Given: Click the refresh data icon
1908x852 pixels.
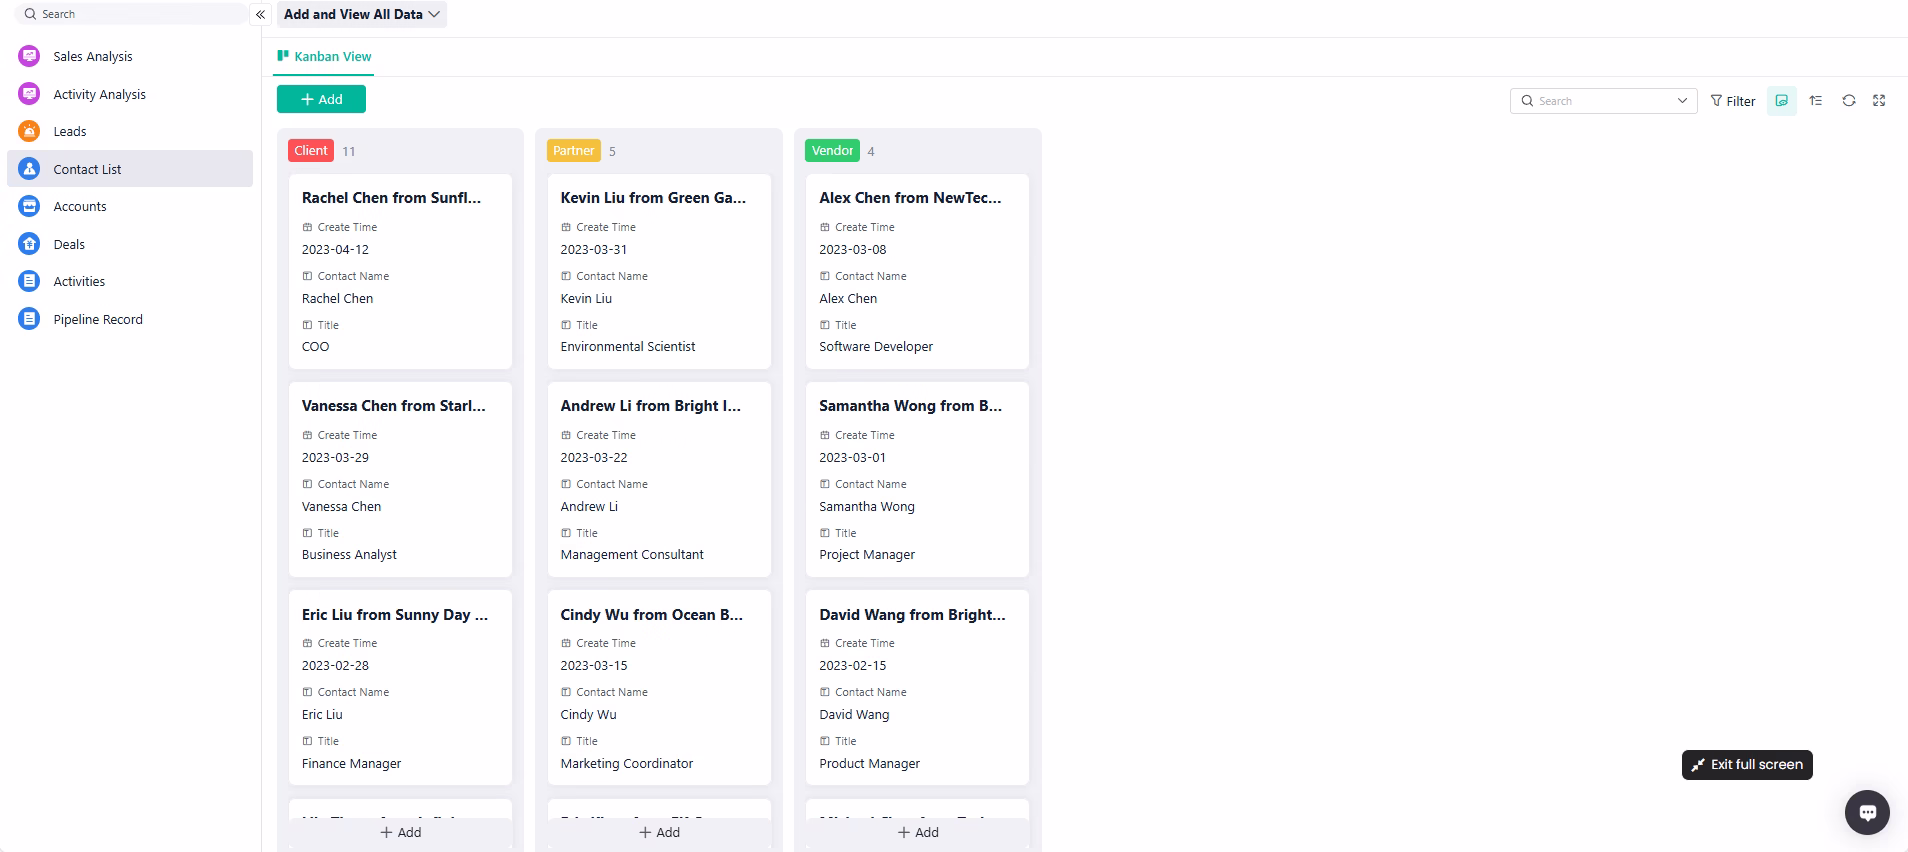Looking at the screenshot, I should pyautogui.click(x=1849, y=101).
